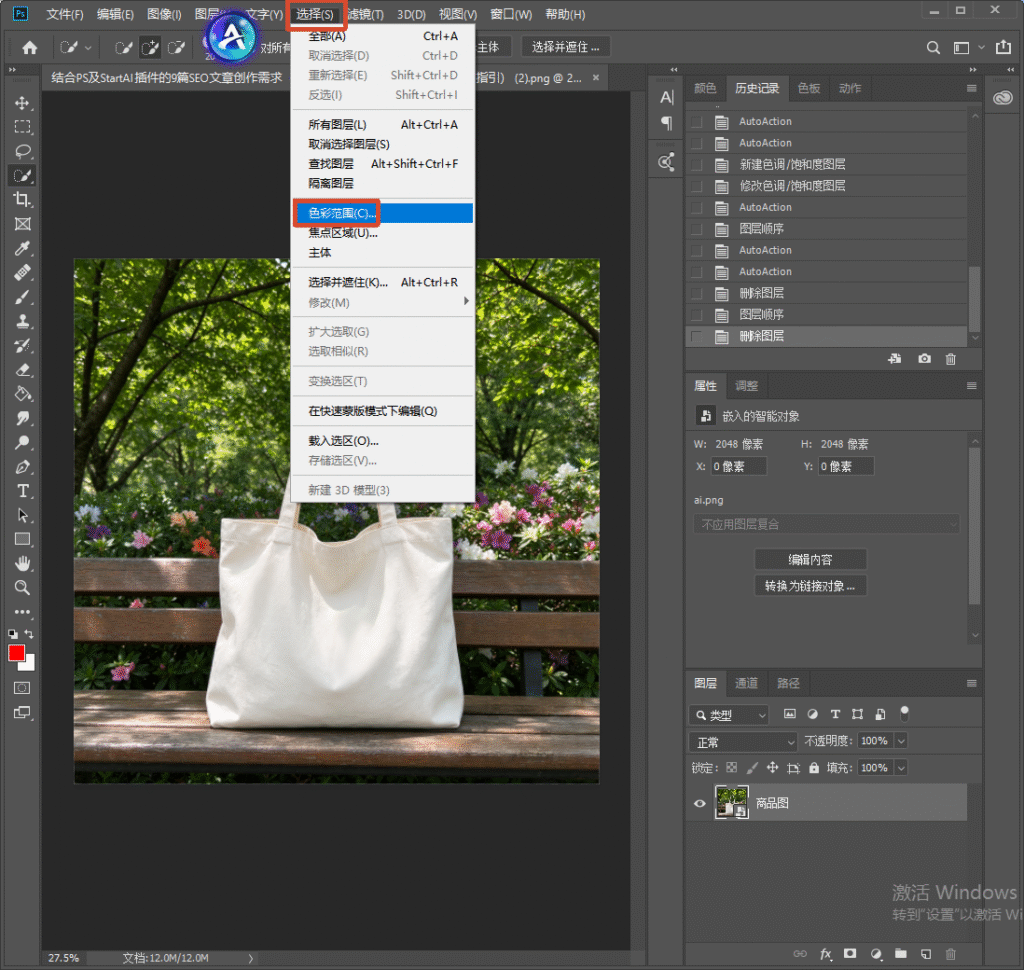The image size is (1024, 970).
Task: Toggle history state box for 修改色调/饱和度图层
Action: pos(697,186)
